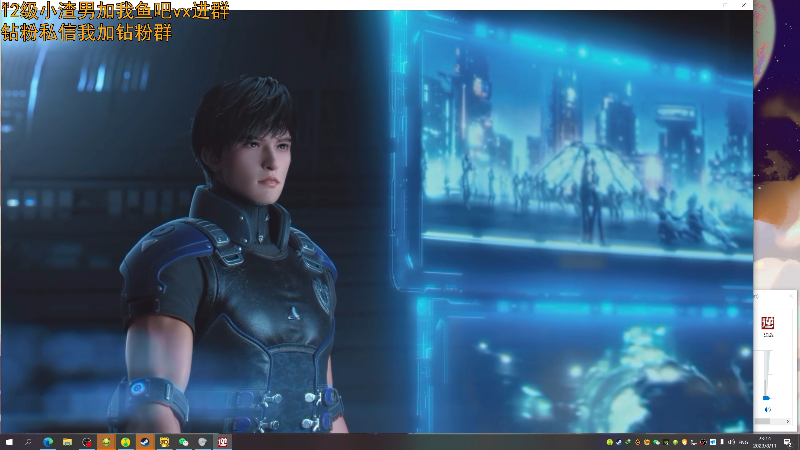This screenshot has width=800, height=450.
Task: Open the gray shield app in taskbar
Action: click(x=203, y=442)
